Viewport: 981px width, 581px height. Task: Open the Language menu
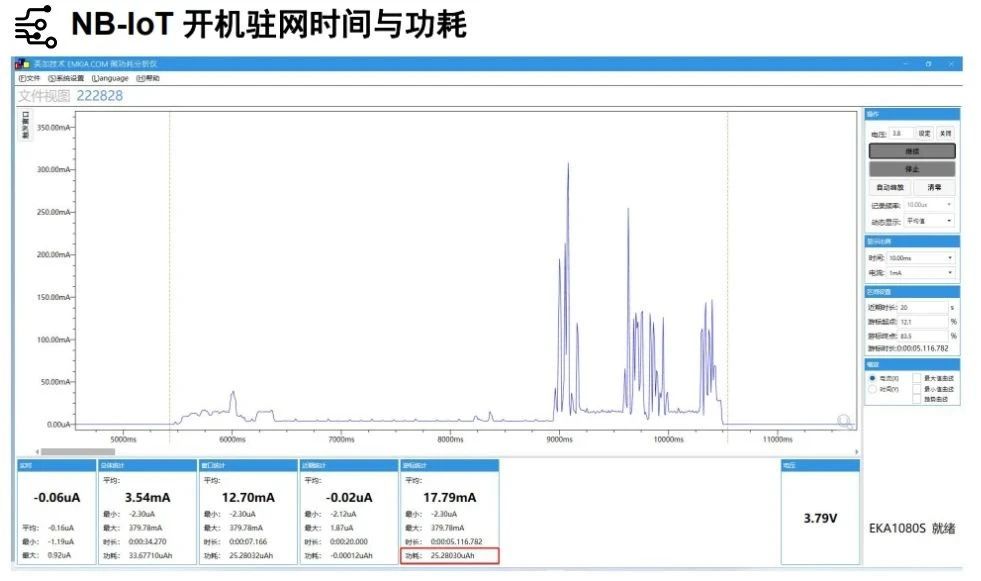click(110, 78)
